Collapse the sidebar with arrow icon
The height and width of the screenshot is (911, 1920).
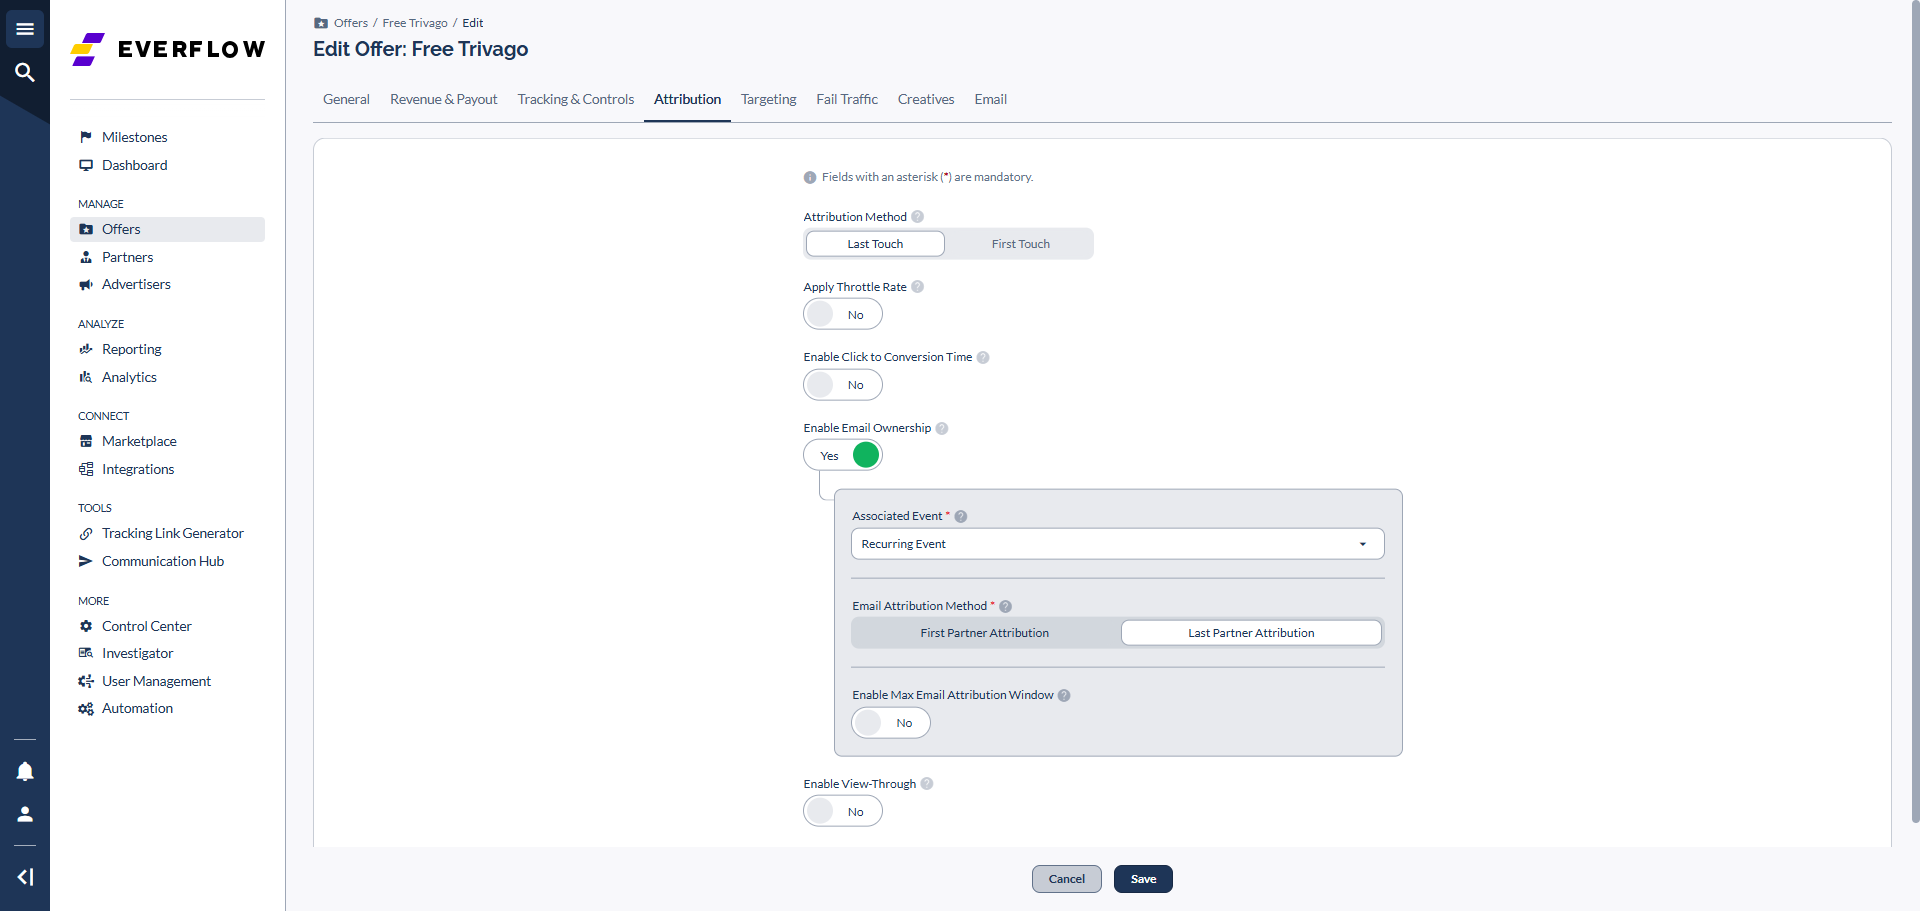25,877
